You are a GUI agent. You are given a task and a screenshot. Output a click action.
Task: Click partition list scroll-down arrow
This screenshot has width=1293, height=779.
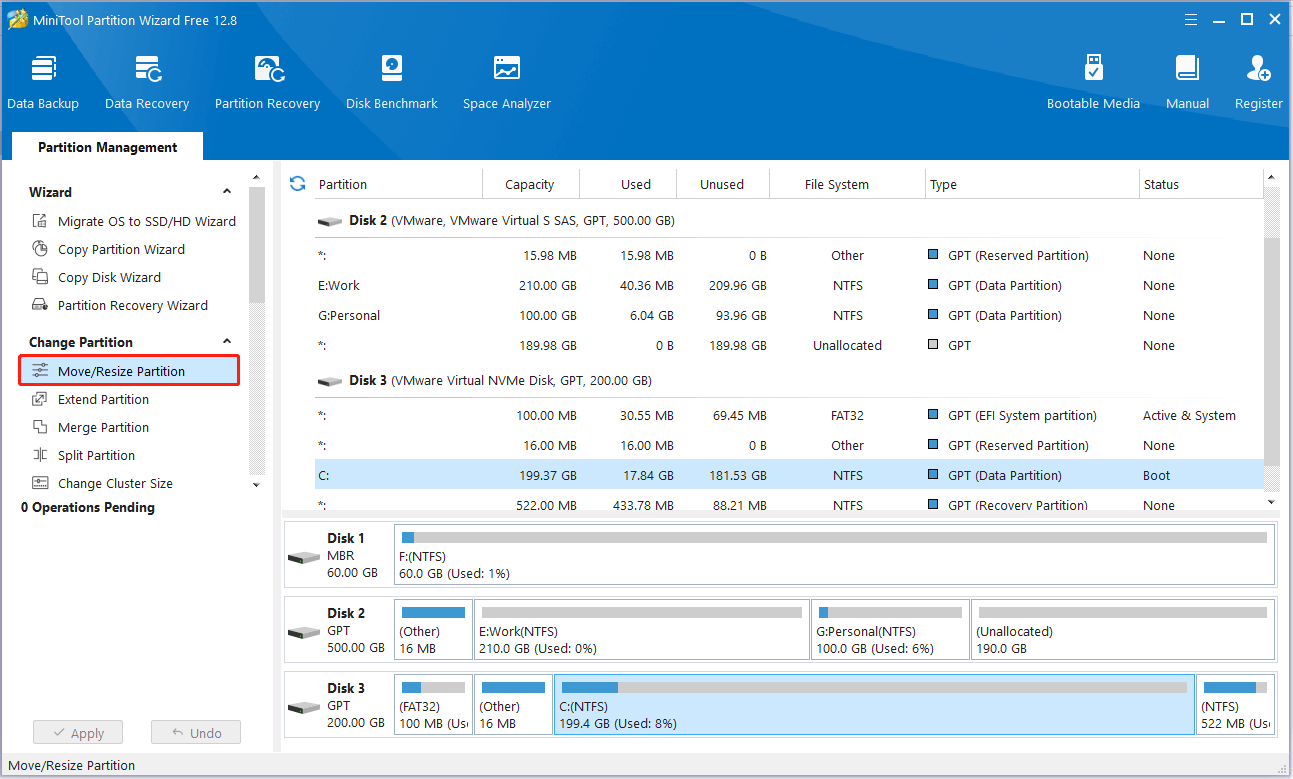point(1272,502)
